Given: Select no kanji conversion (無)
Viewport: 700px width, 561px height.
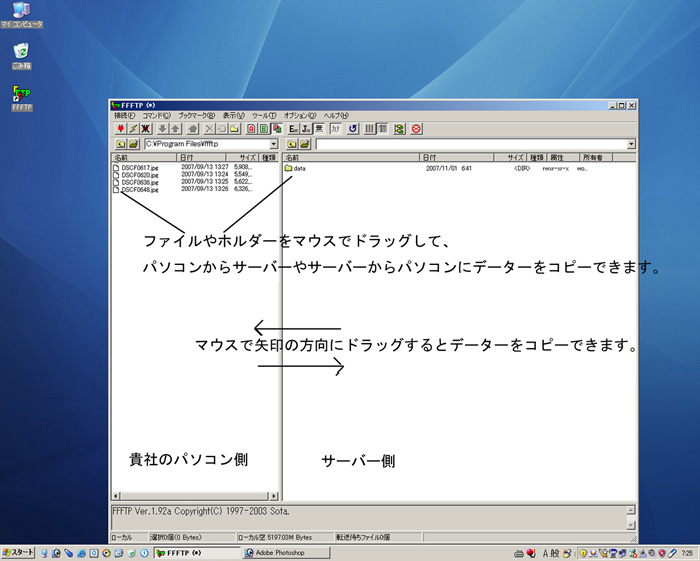Looking at the screenshot, I should (319, 129).
